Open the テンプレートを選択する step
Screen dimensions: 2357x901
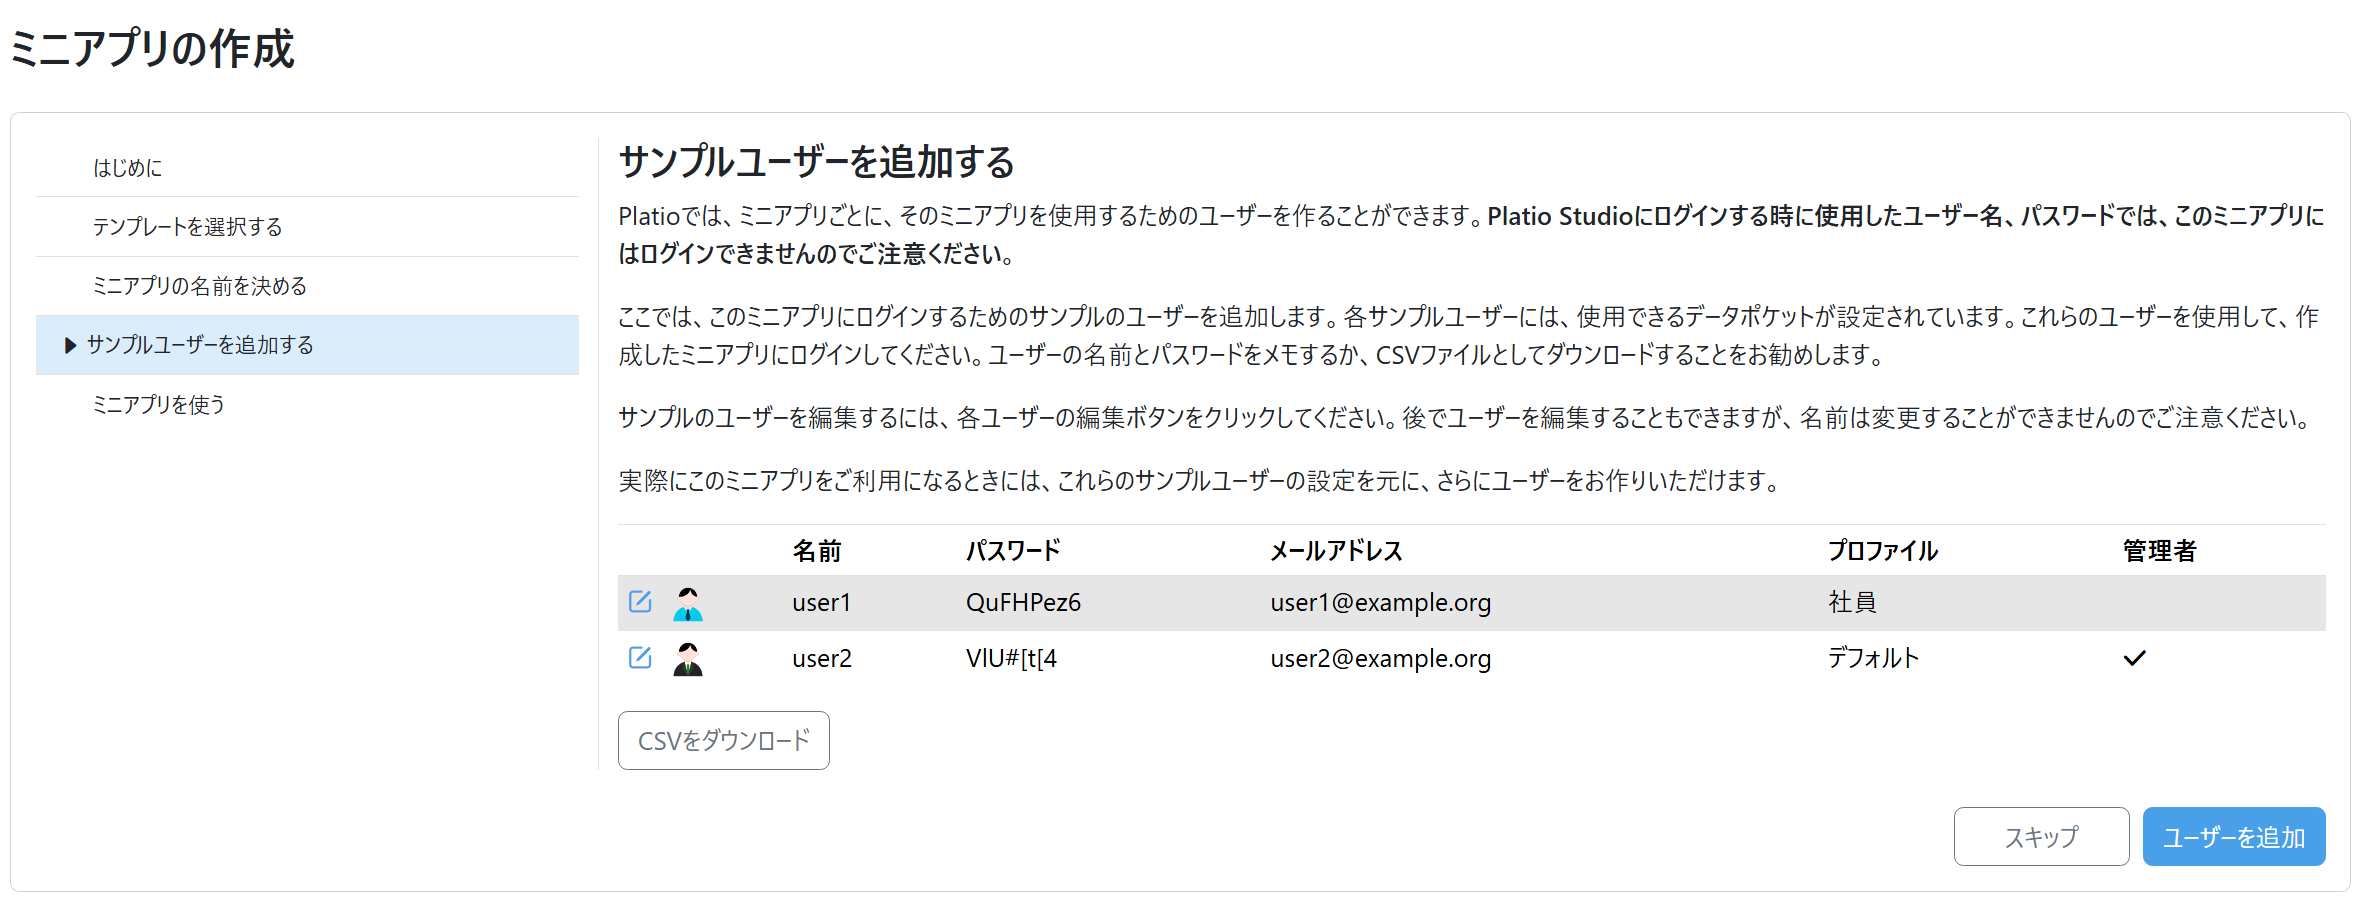[x=187, y=227]
